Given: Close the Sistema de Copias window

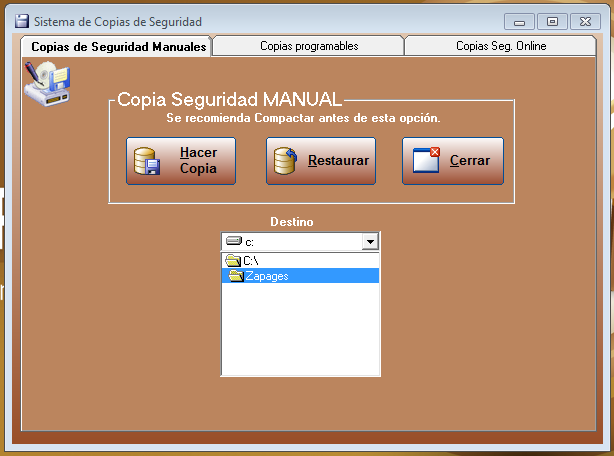Looking at the screenshot, I should (x=585, y=22).
